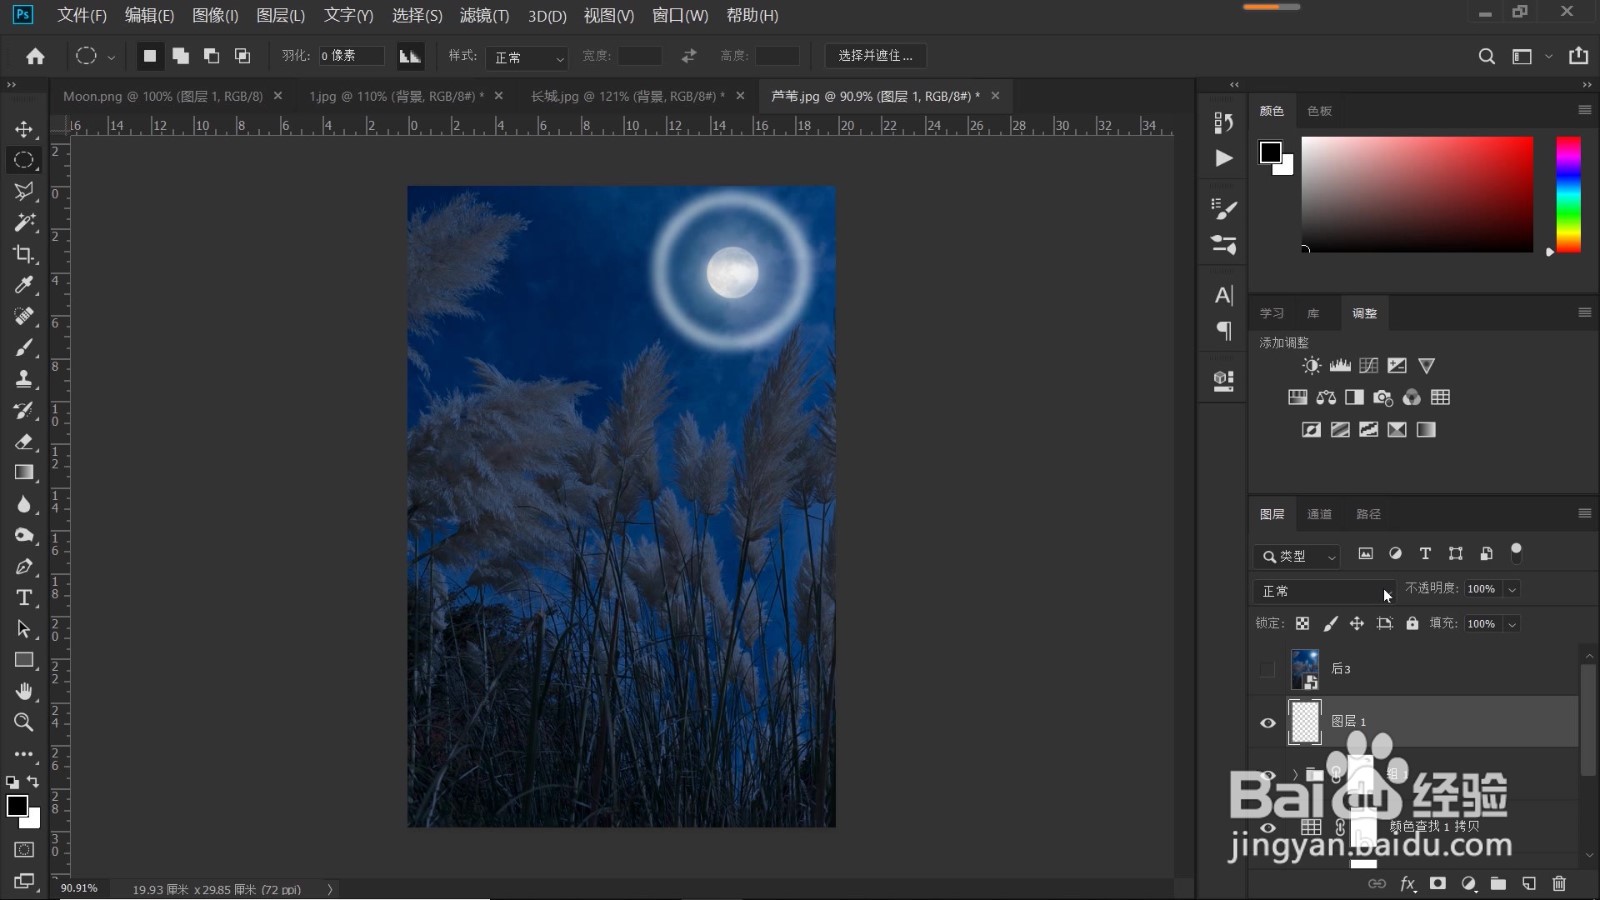Switch to the 长城.jpg document tab

[x=628, y=96]
